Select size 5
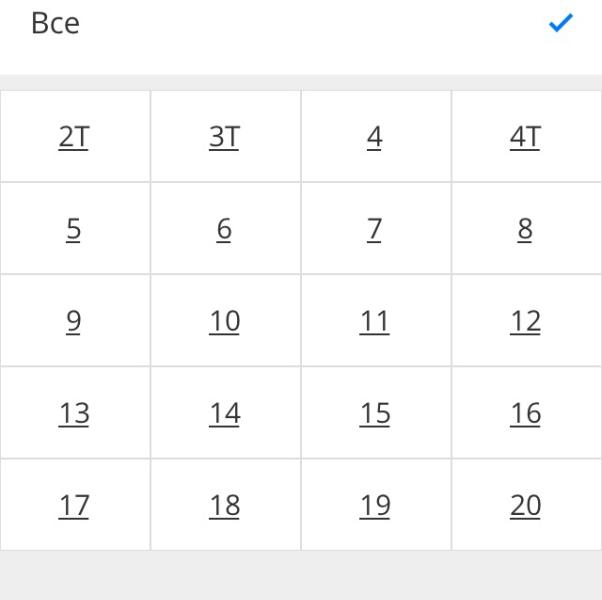The image size is (602, 600). 74,230
